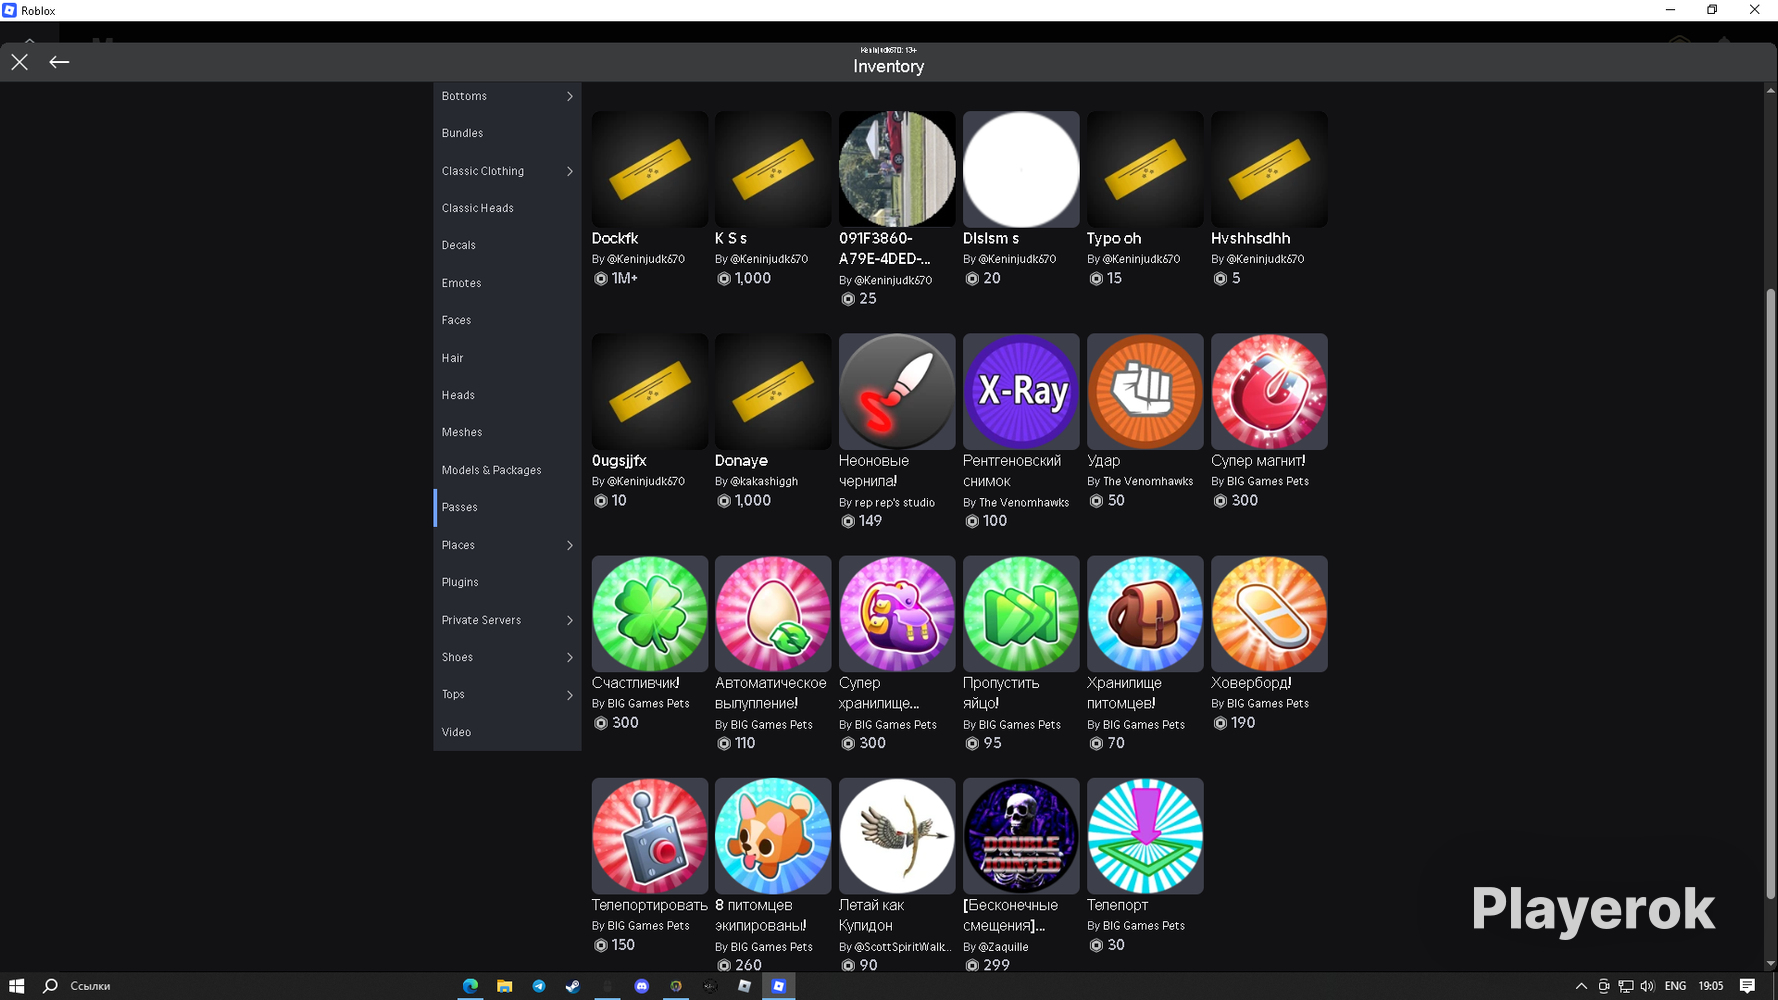
Task: Click the Donaye pass title
Action: pos(741,461)
